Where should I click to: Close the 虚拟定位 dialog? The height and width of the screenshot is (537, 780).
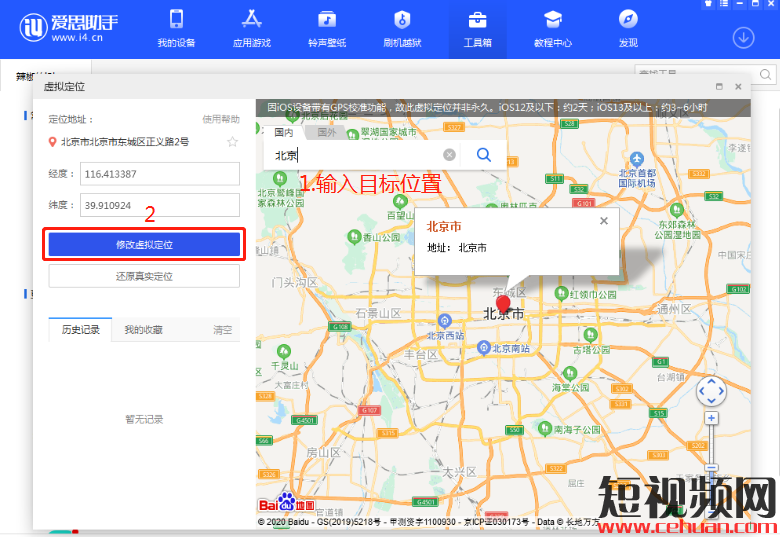coord(738,87)
